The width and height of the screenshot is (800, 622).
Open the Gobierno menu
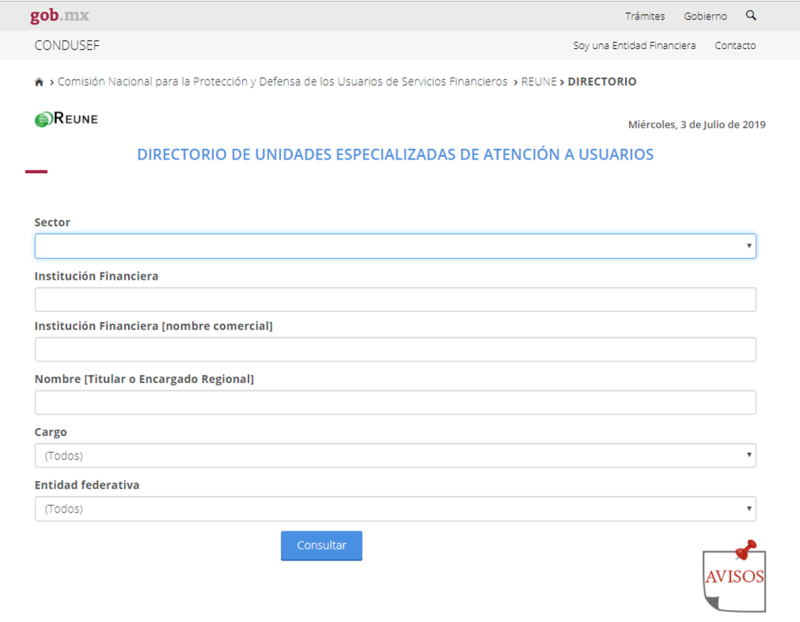[x=705, y=16]
